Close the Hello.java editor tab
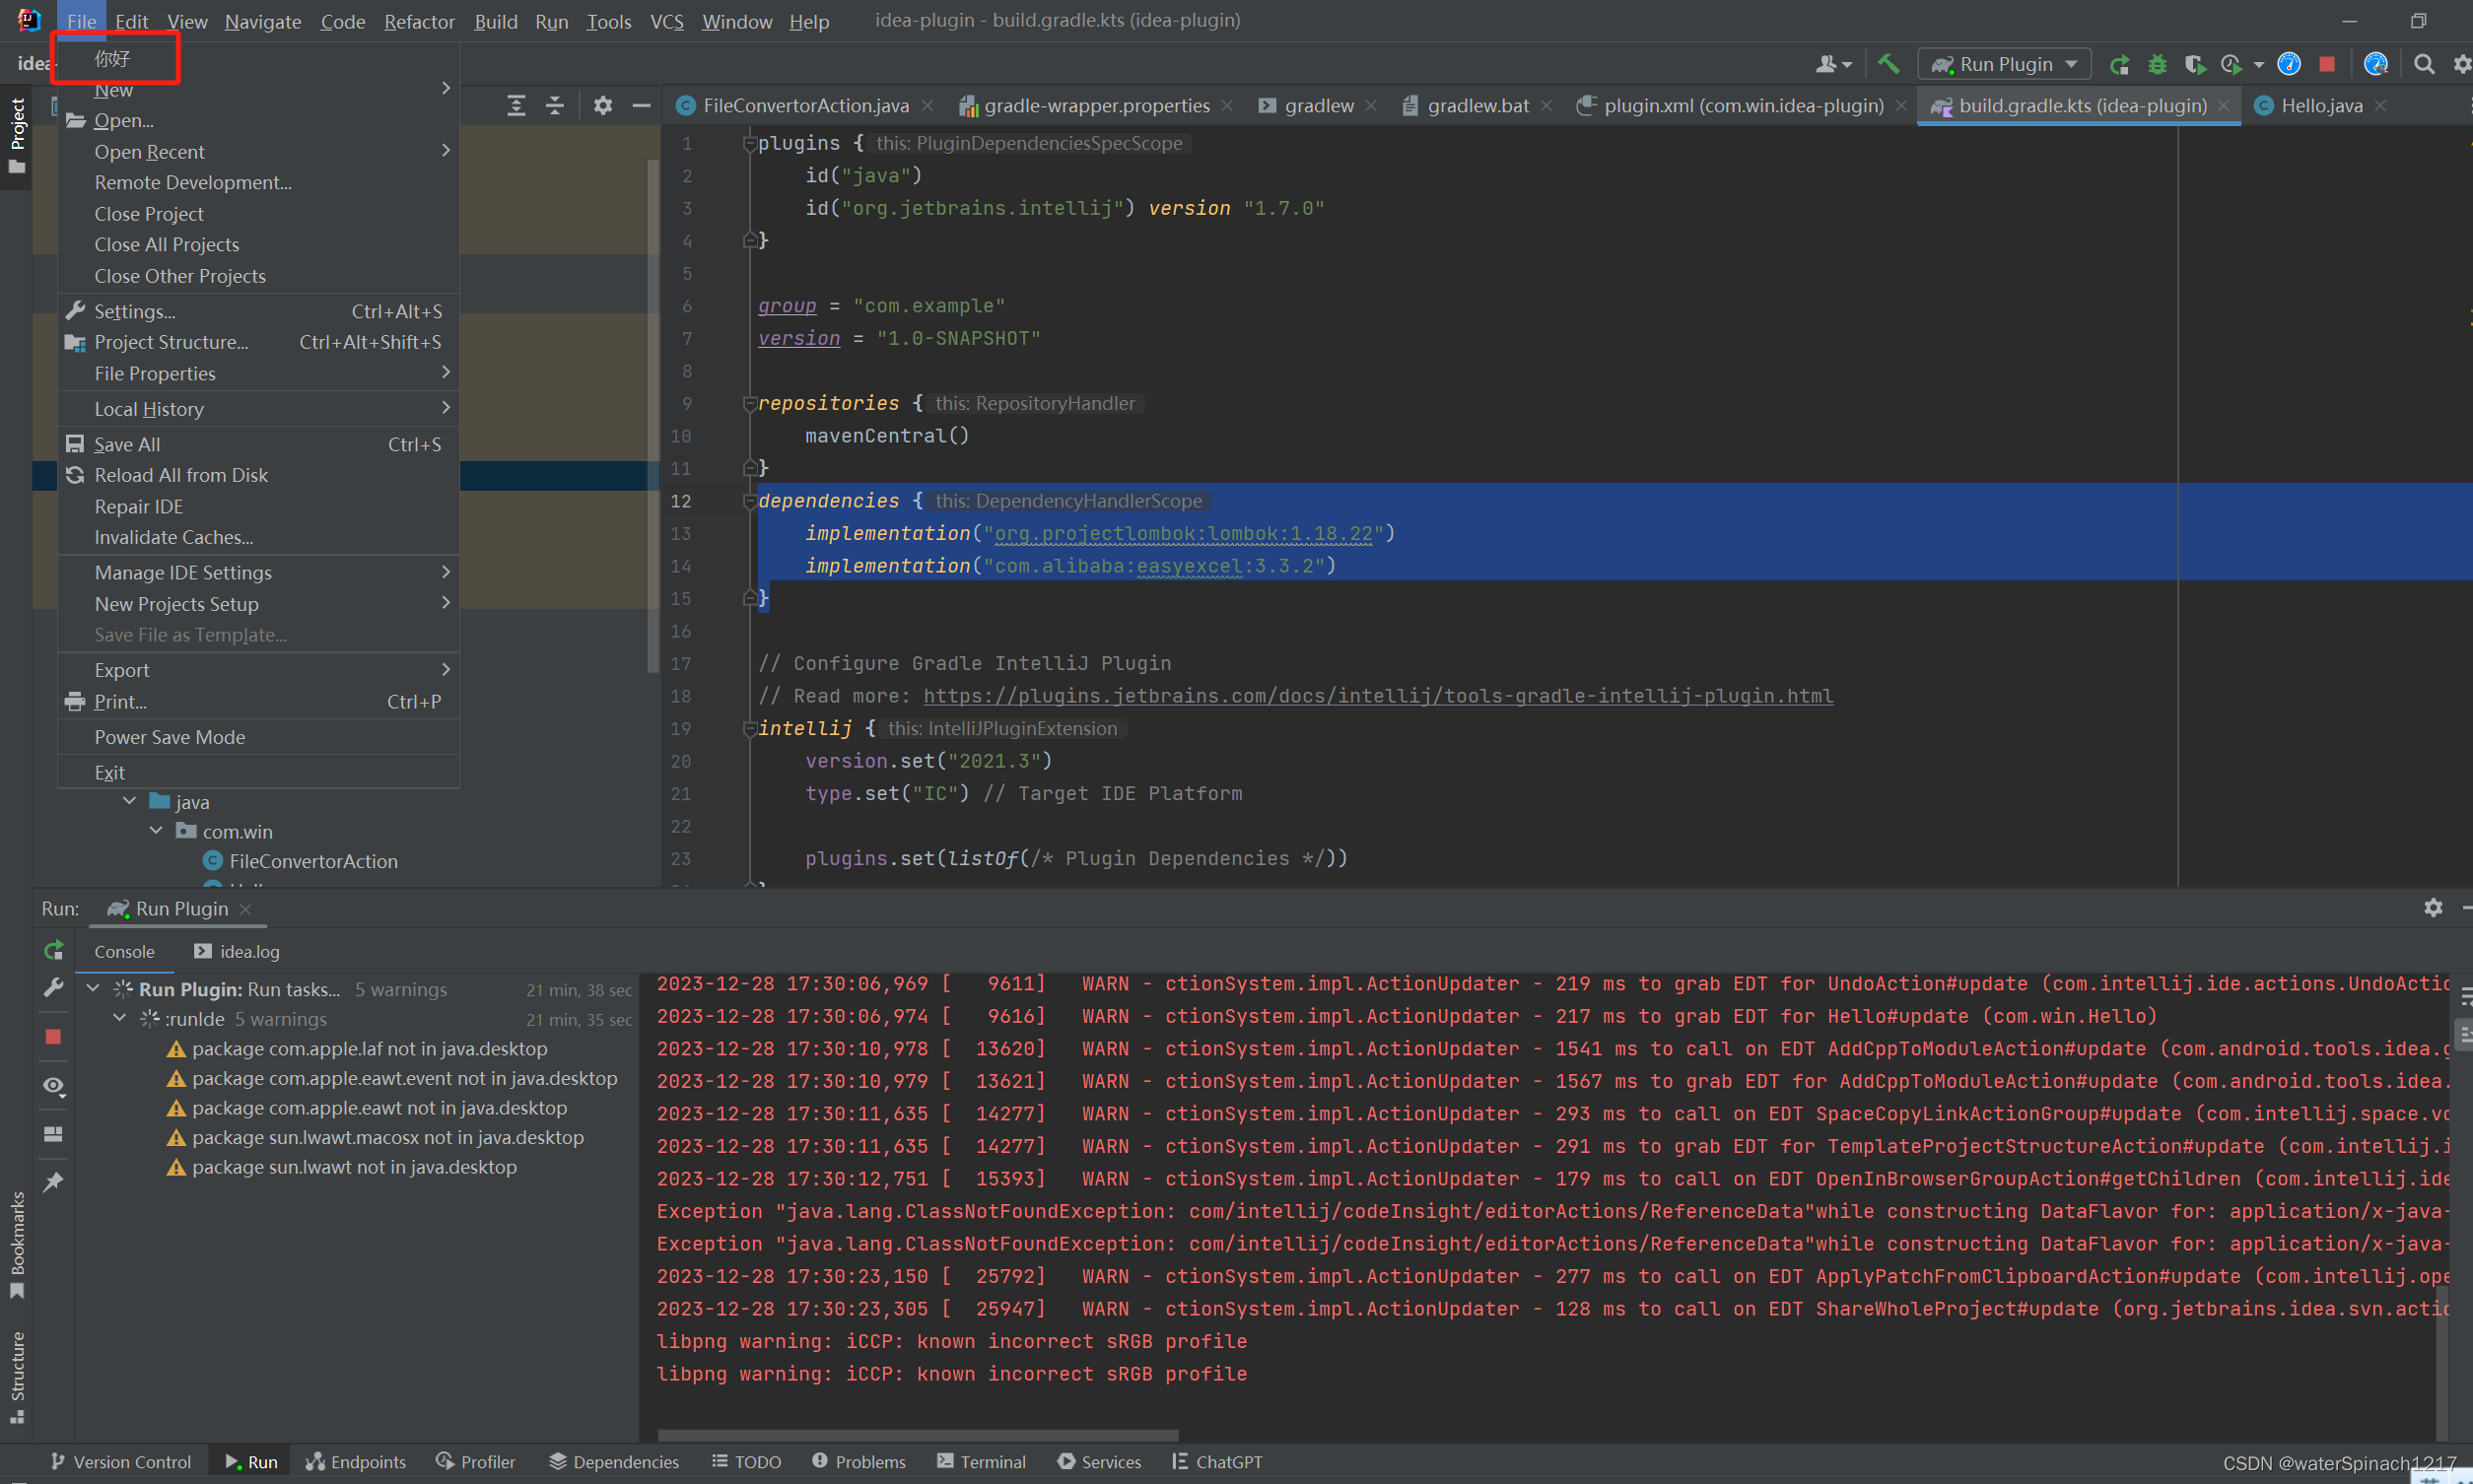Image resolution: width=2473 pixels, height=1484 pixels. click(2380, 106)
